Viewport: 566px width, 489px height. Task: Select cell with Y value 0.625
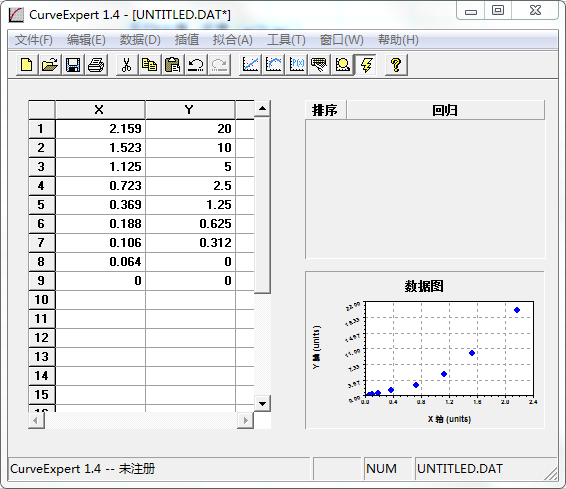click(190, 224)
